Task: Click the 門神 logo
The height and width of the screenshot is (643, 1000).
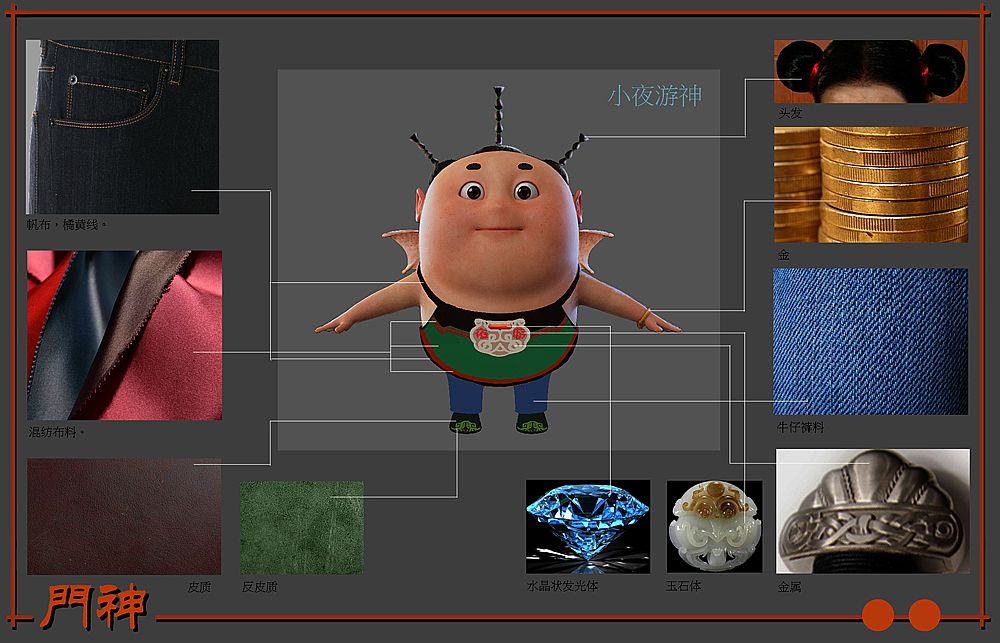Action: [95, 607]
